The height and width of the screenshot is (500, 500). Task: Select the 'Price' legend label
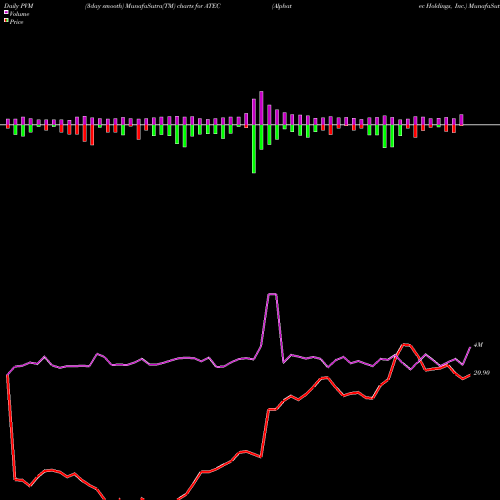pyautogui.click(x=16, y=22)
